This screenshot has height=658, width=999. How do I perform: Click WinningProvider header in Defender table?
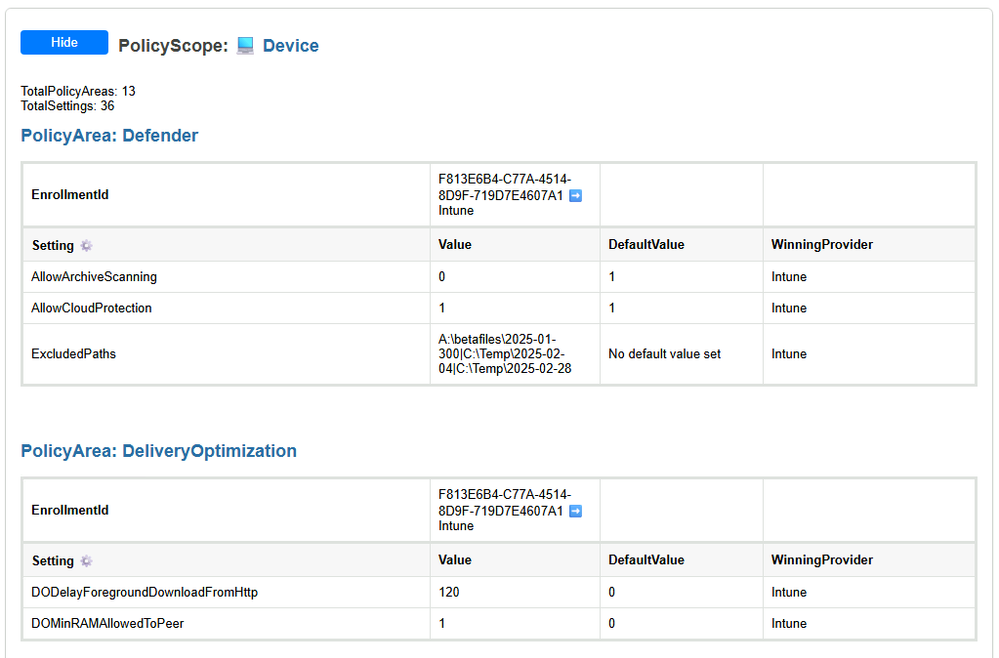tap(822, 245)
